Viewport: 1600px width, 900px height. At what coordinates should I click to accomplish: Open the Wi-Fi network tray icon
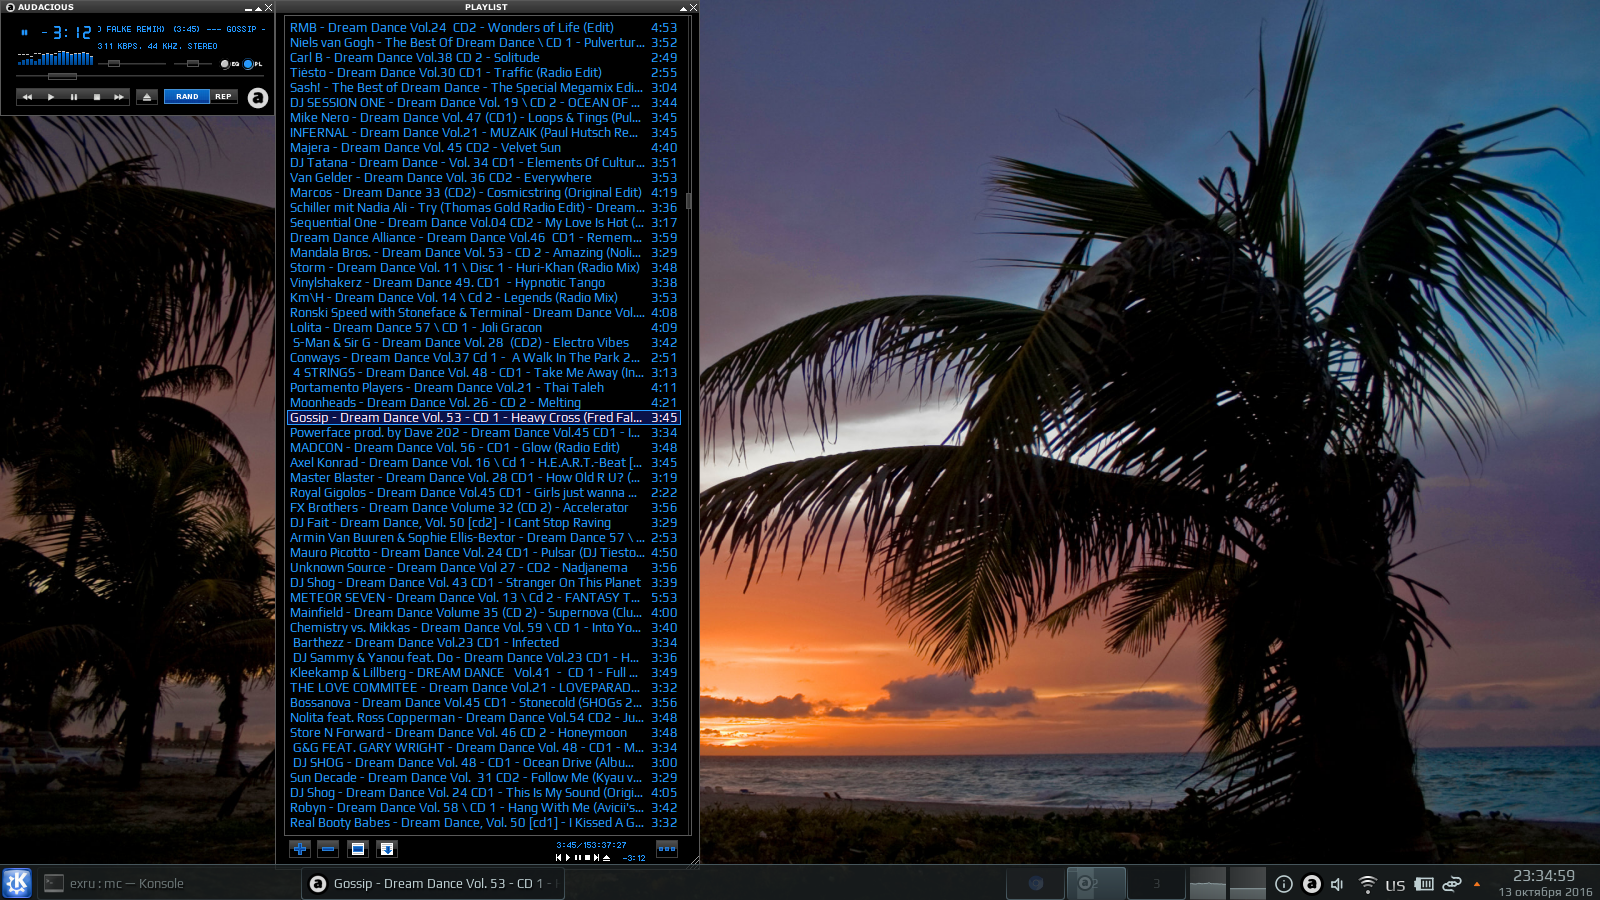1367,884
